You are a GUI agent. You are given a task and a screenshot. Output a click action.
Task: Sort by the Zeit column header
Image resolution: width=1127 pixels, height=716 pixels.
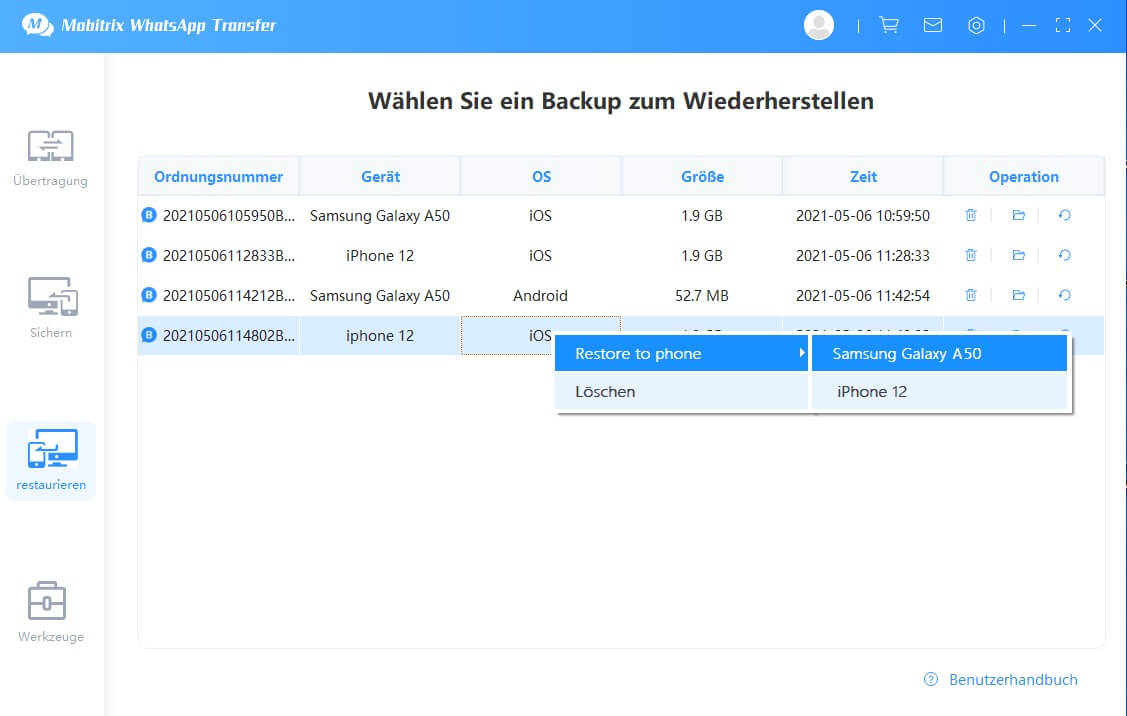click(x=862, y=176)
